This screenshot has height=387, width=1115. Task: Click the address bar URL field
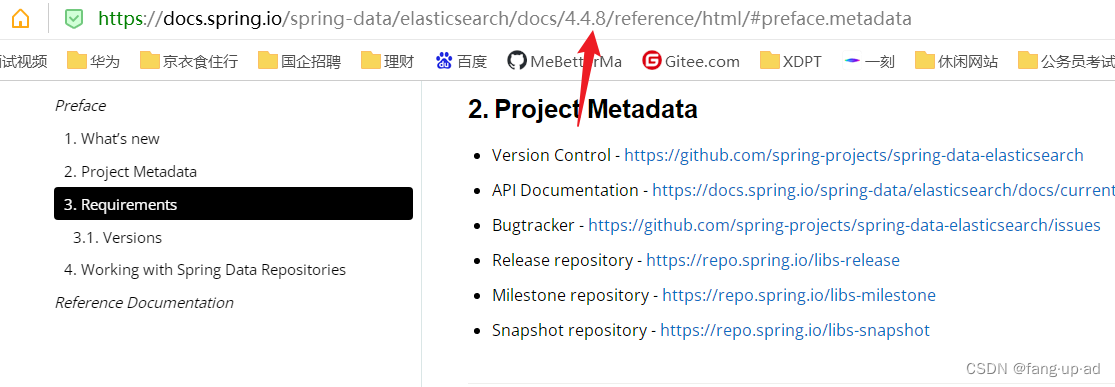505,19
